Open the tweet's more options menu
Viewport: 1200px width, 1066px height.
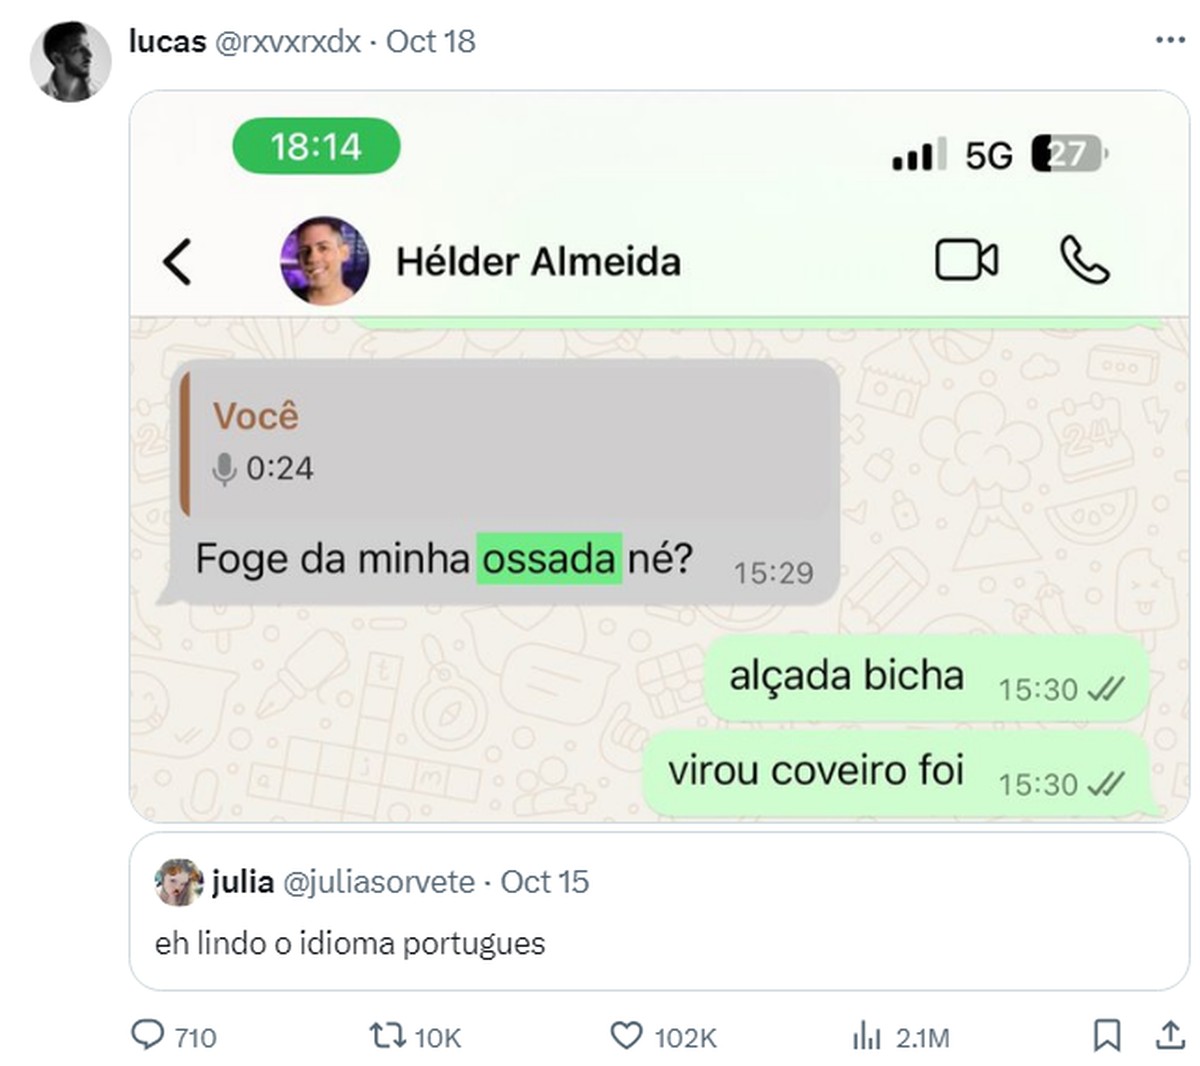(1169, 41)
